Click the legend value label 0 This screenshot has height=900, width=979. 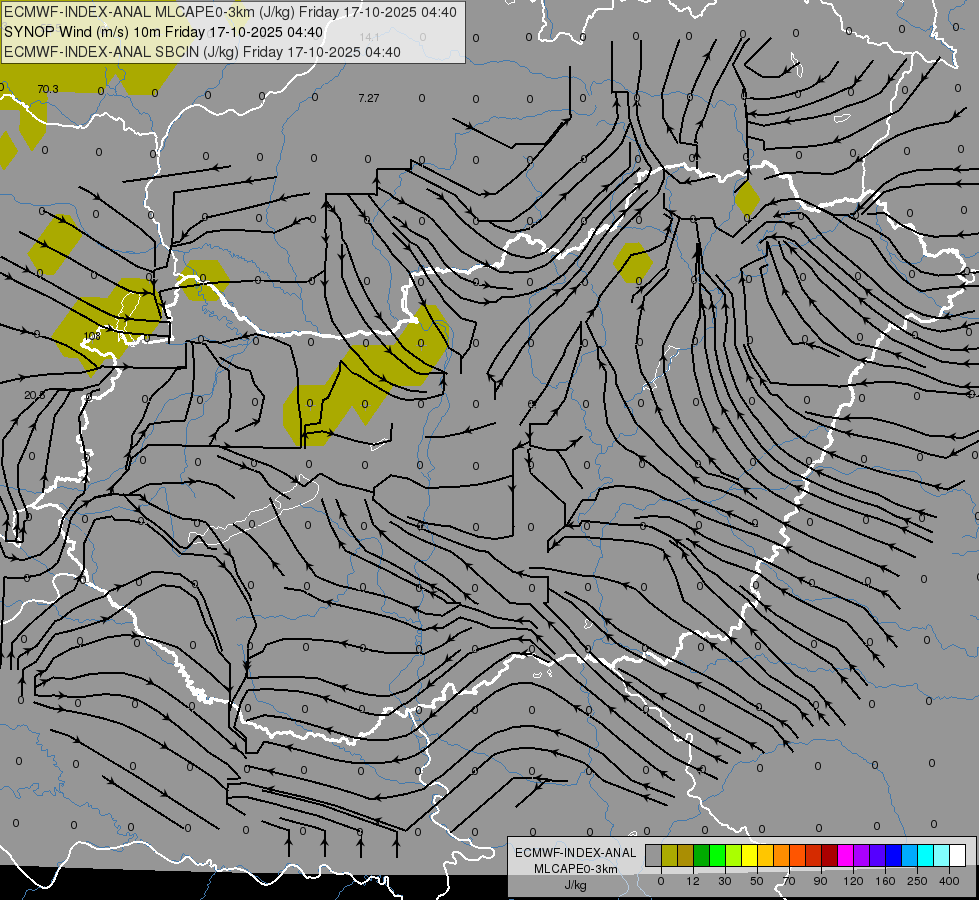[661, 881]
